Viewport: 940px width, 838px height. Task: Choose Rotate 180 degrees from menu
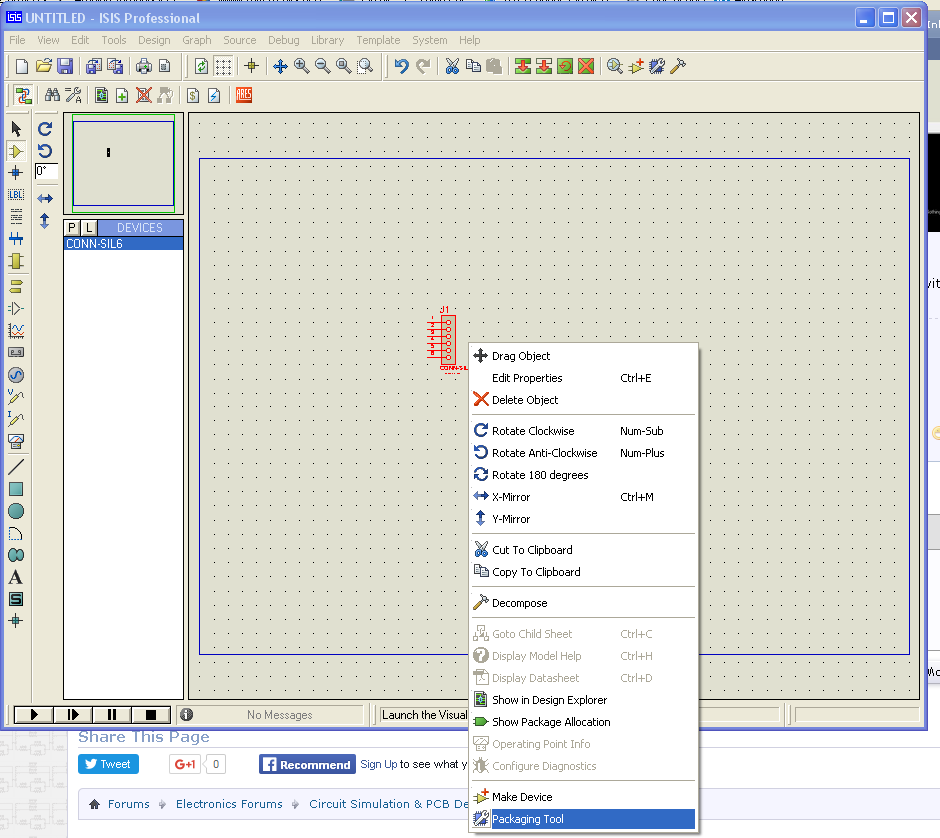pos(583,475)
